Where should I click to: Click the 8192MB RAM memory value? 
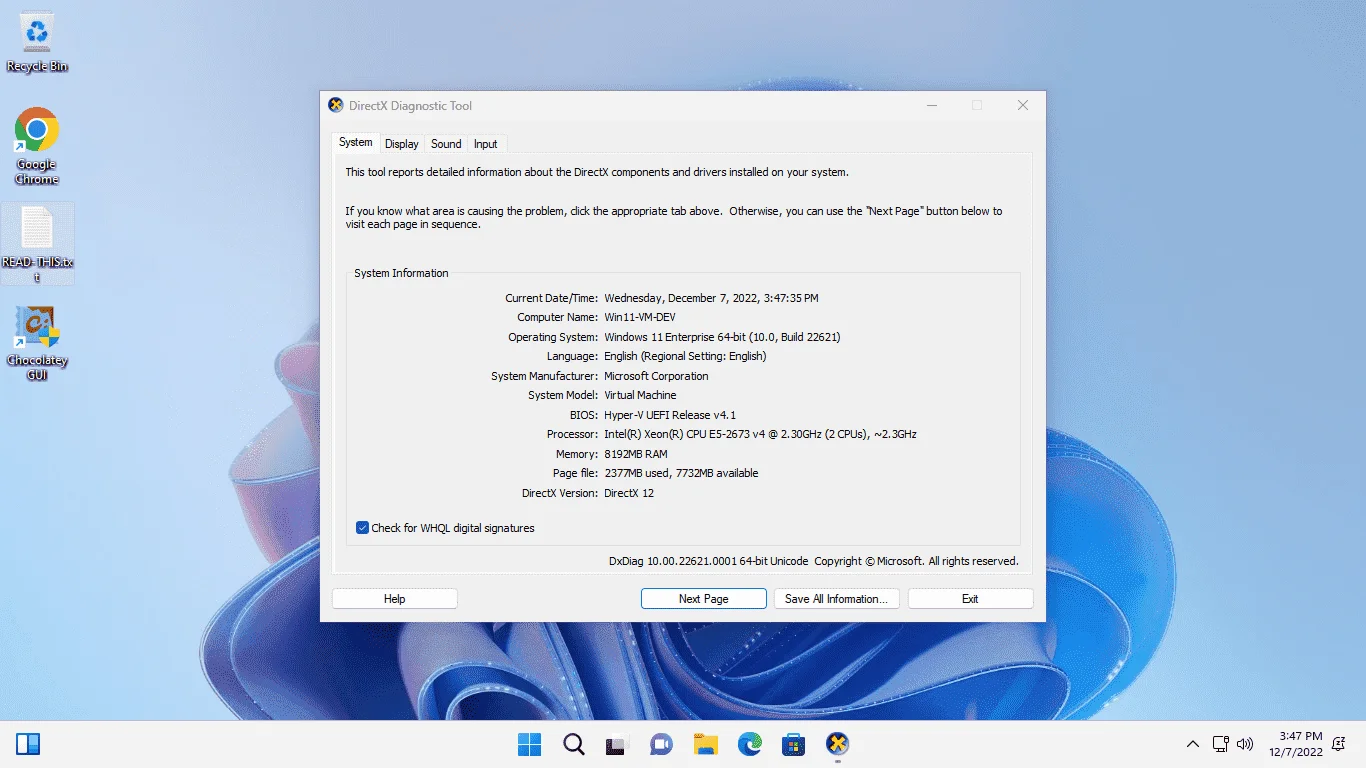tap(636, 454)
